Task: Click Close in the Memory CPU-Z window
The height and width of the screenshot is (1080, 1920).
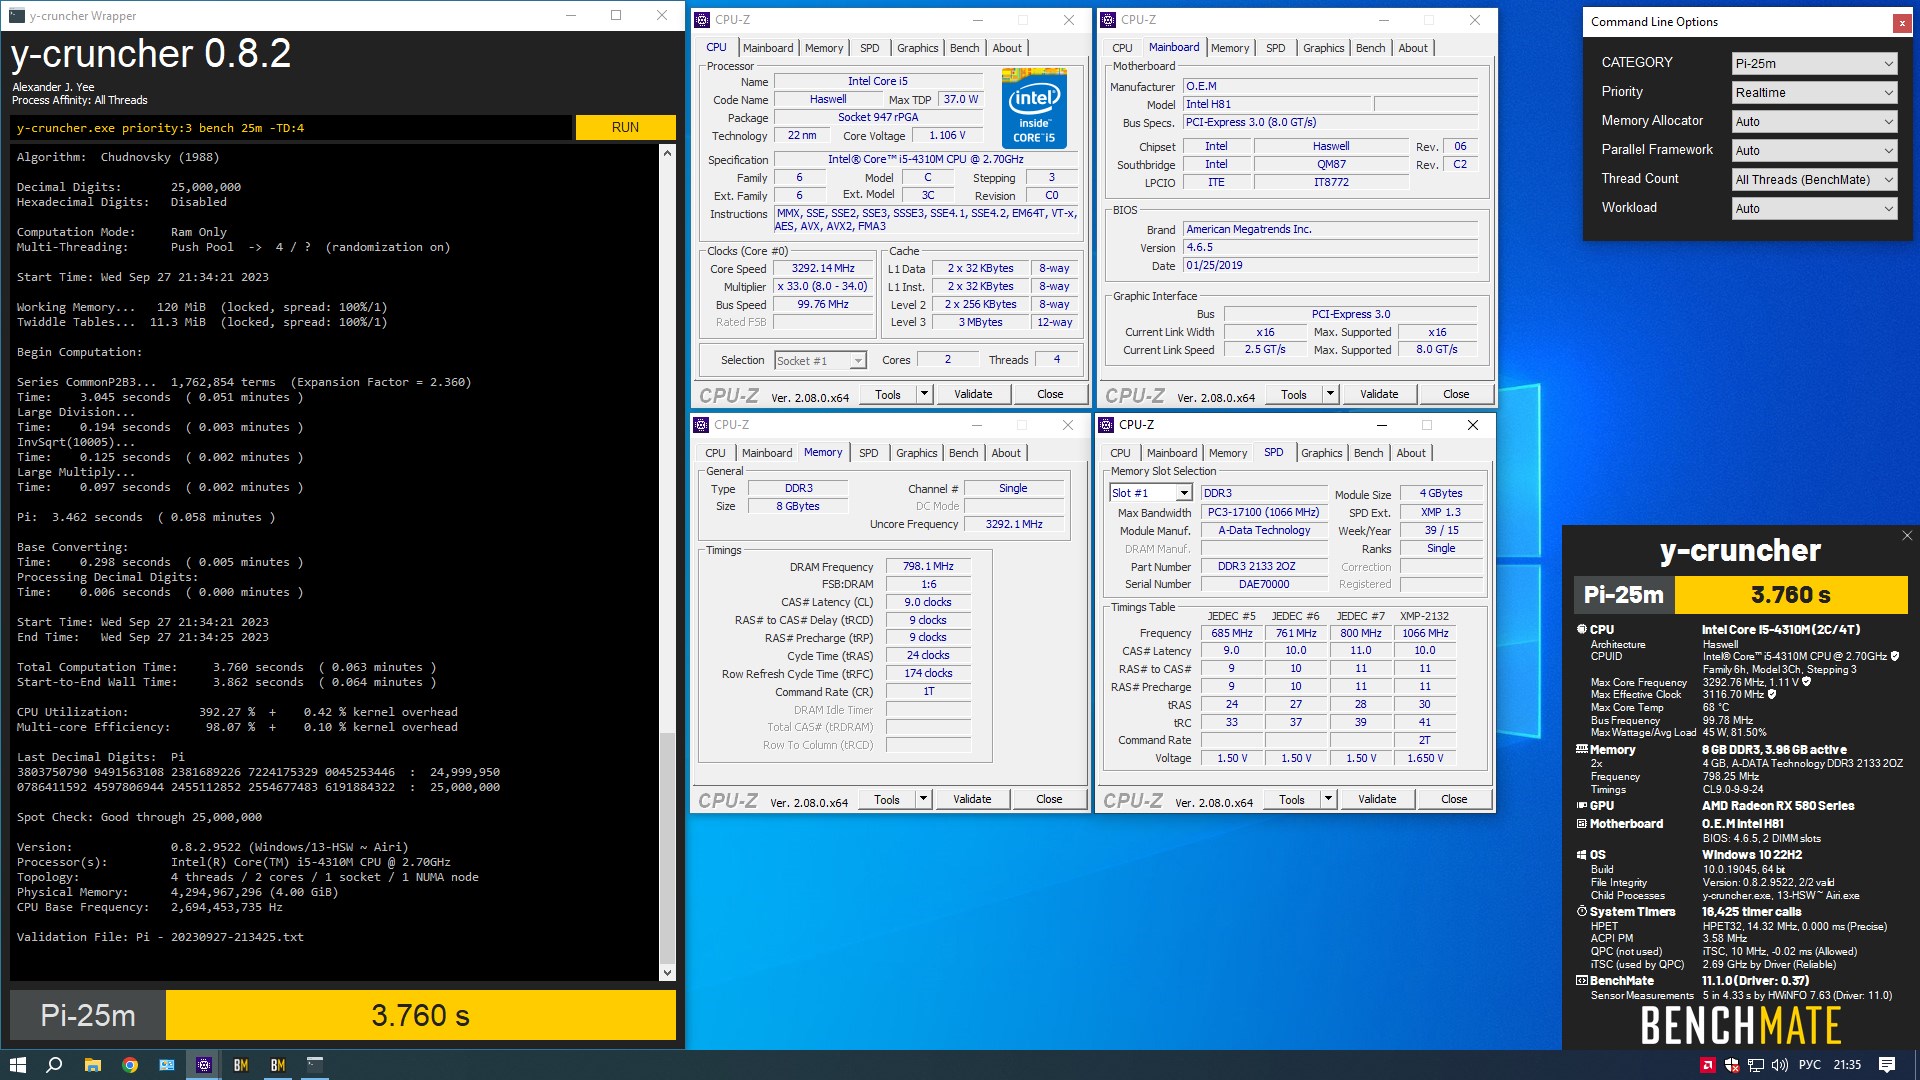Action: click(1049, 799)
